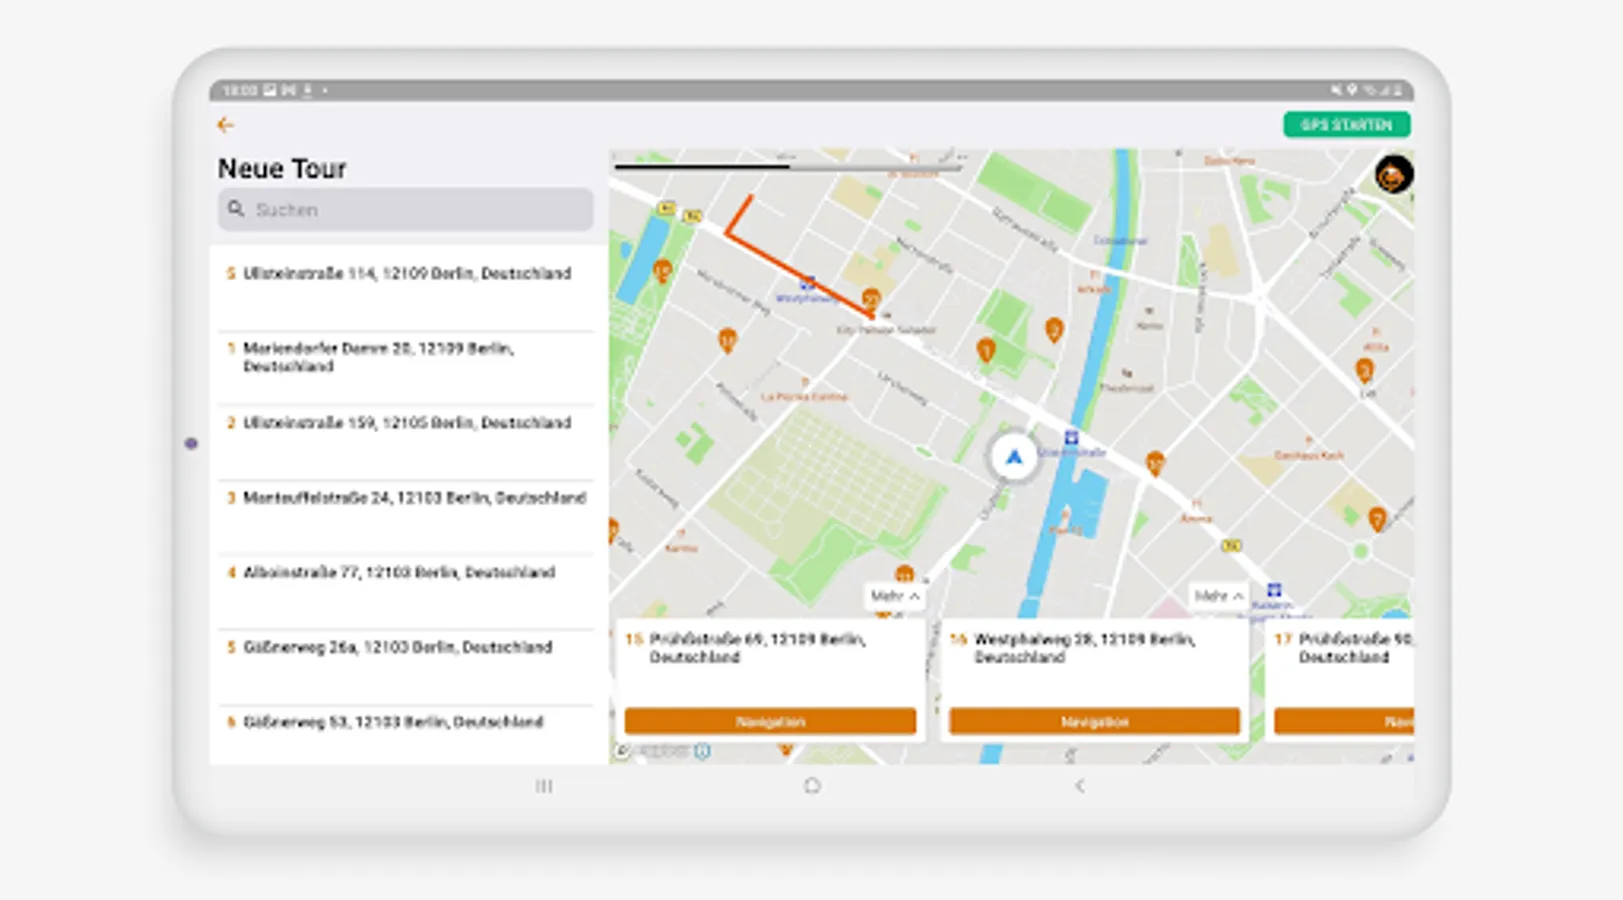
Task: Open the round orange profile logo on the map
Action: 1393,175
